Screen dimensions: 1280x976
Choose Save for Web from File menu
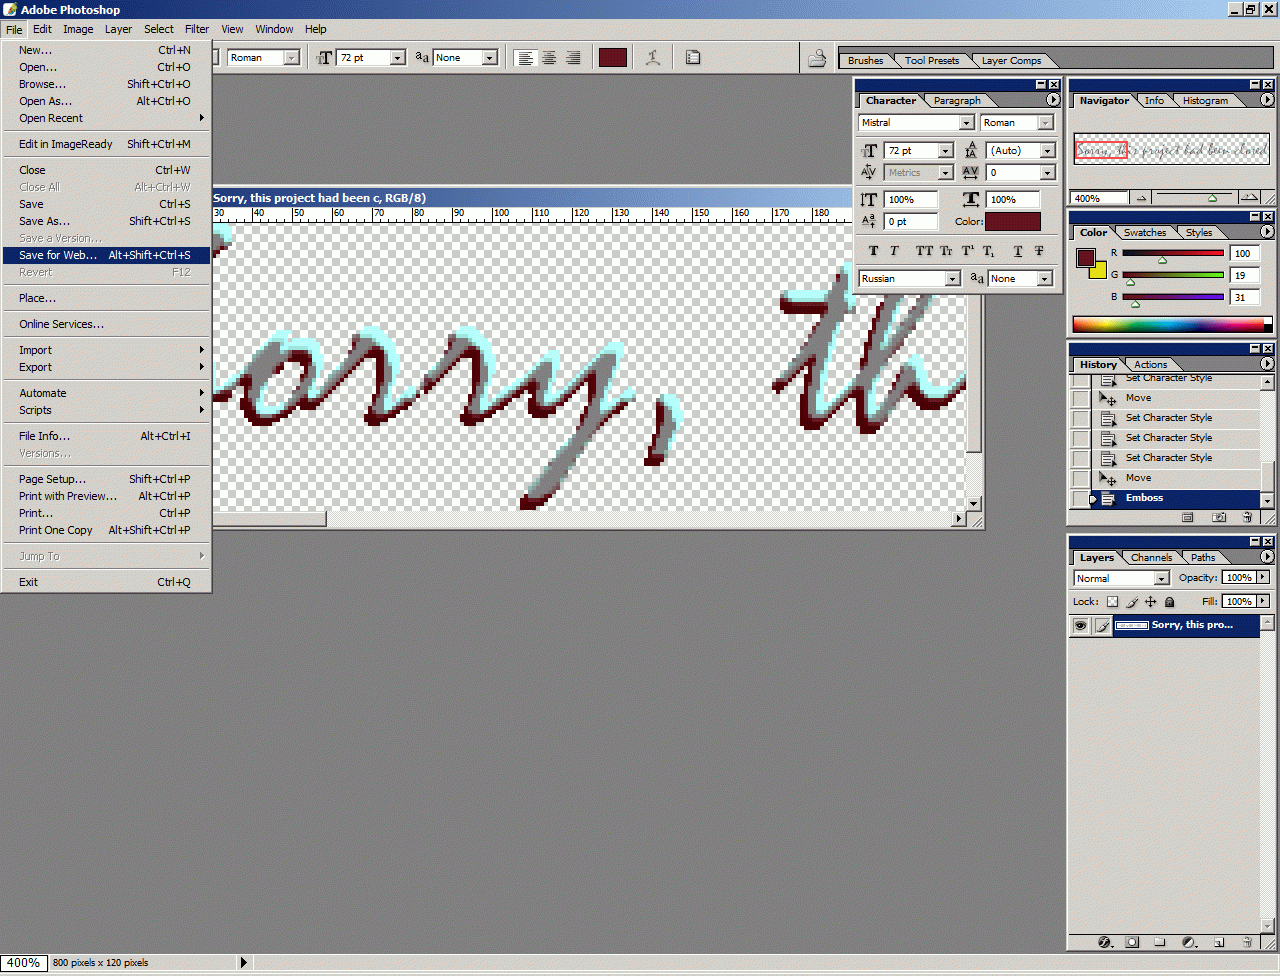(x=106, y=255)
